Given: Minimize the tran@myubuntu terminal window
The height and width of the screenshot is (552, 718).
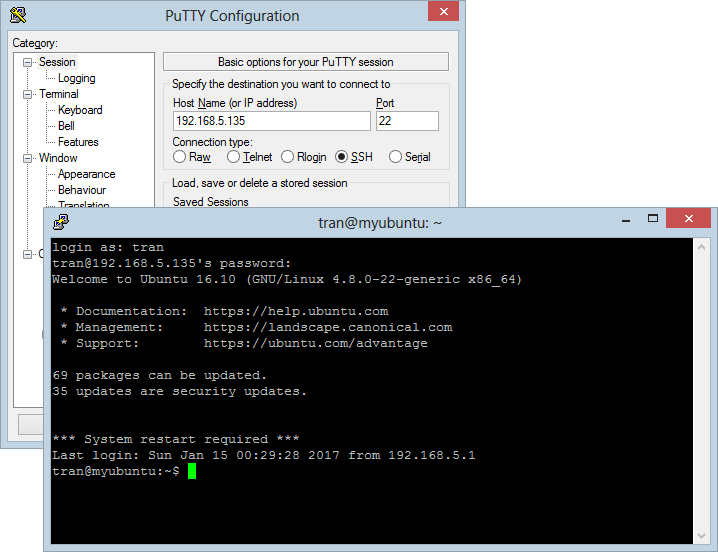Looking at the screenshot, I should click(626, 220).
